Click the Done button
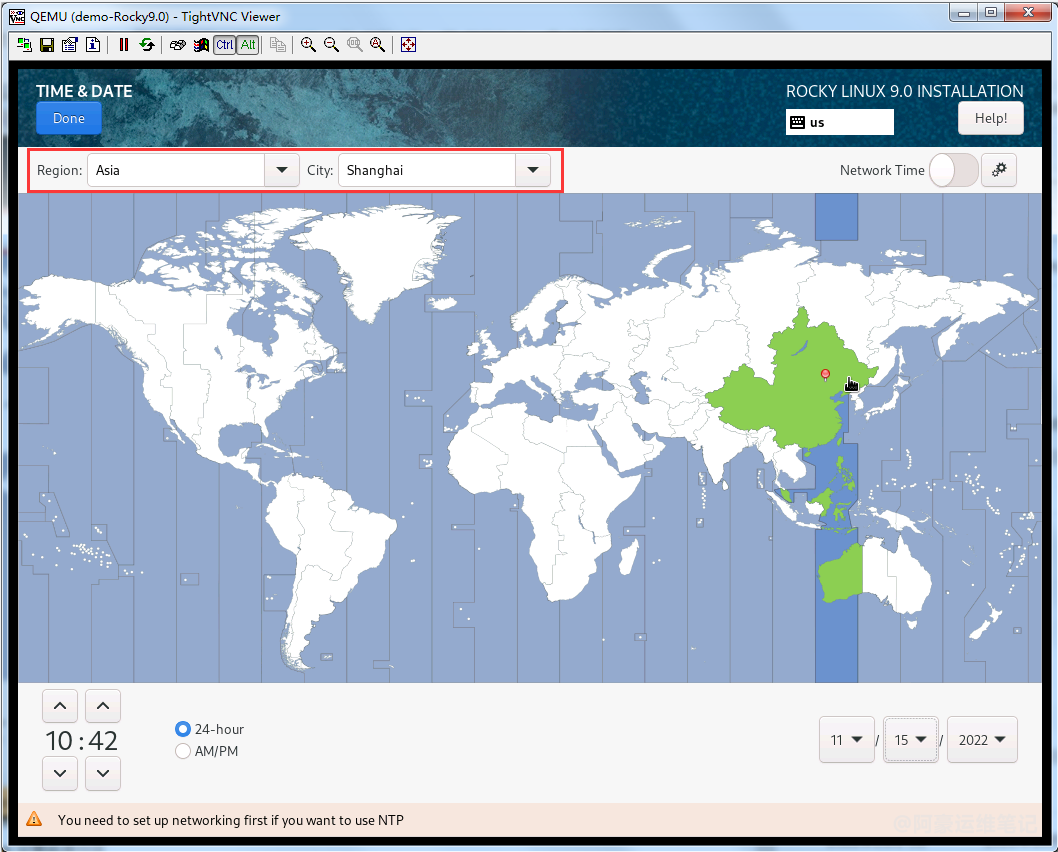Screen dimensions: 1058x852 click(x=69, y=118)
